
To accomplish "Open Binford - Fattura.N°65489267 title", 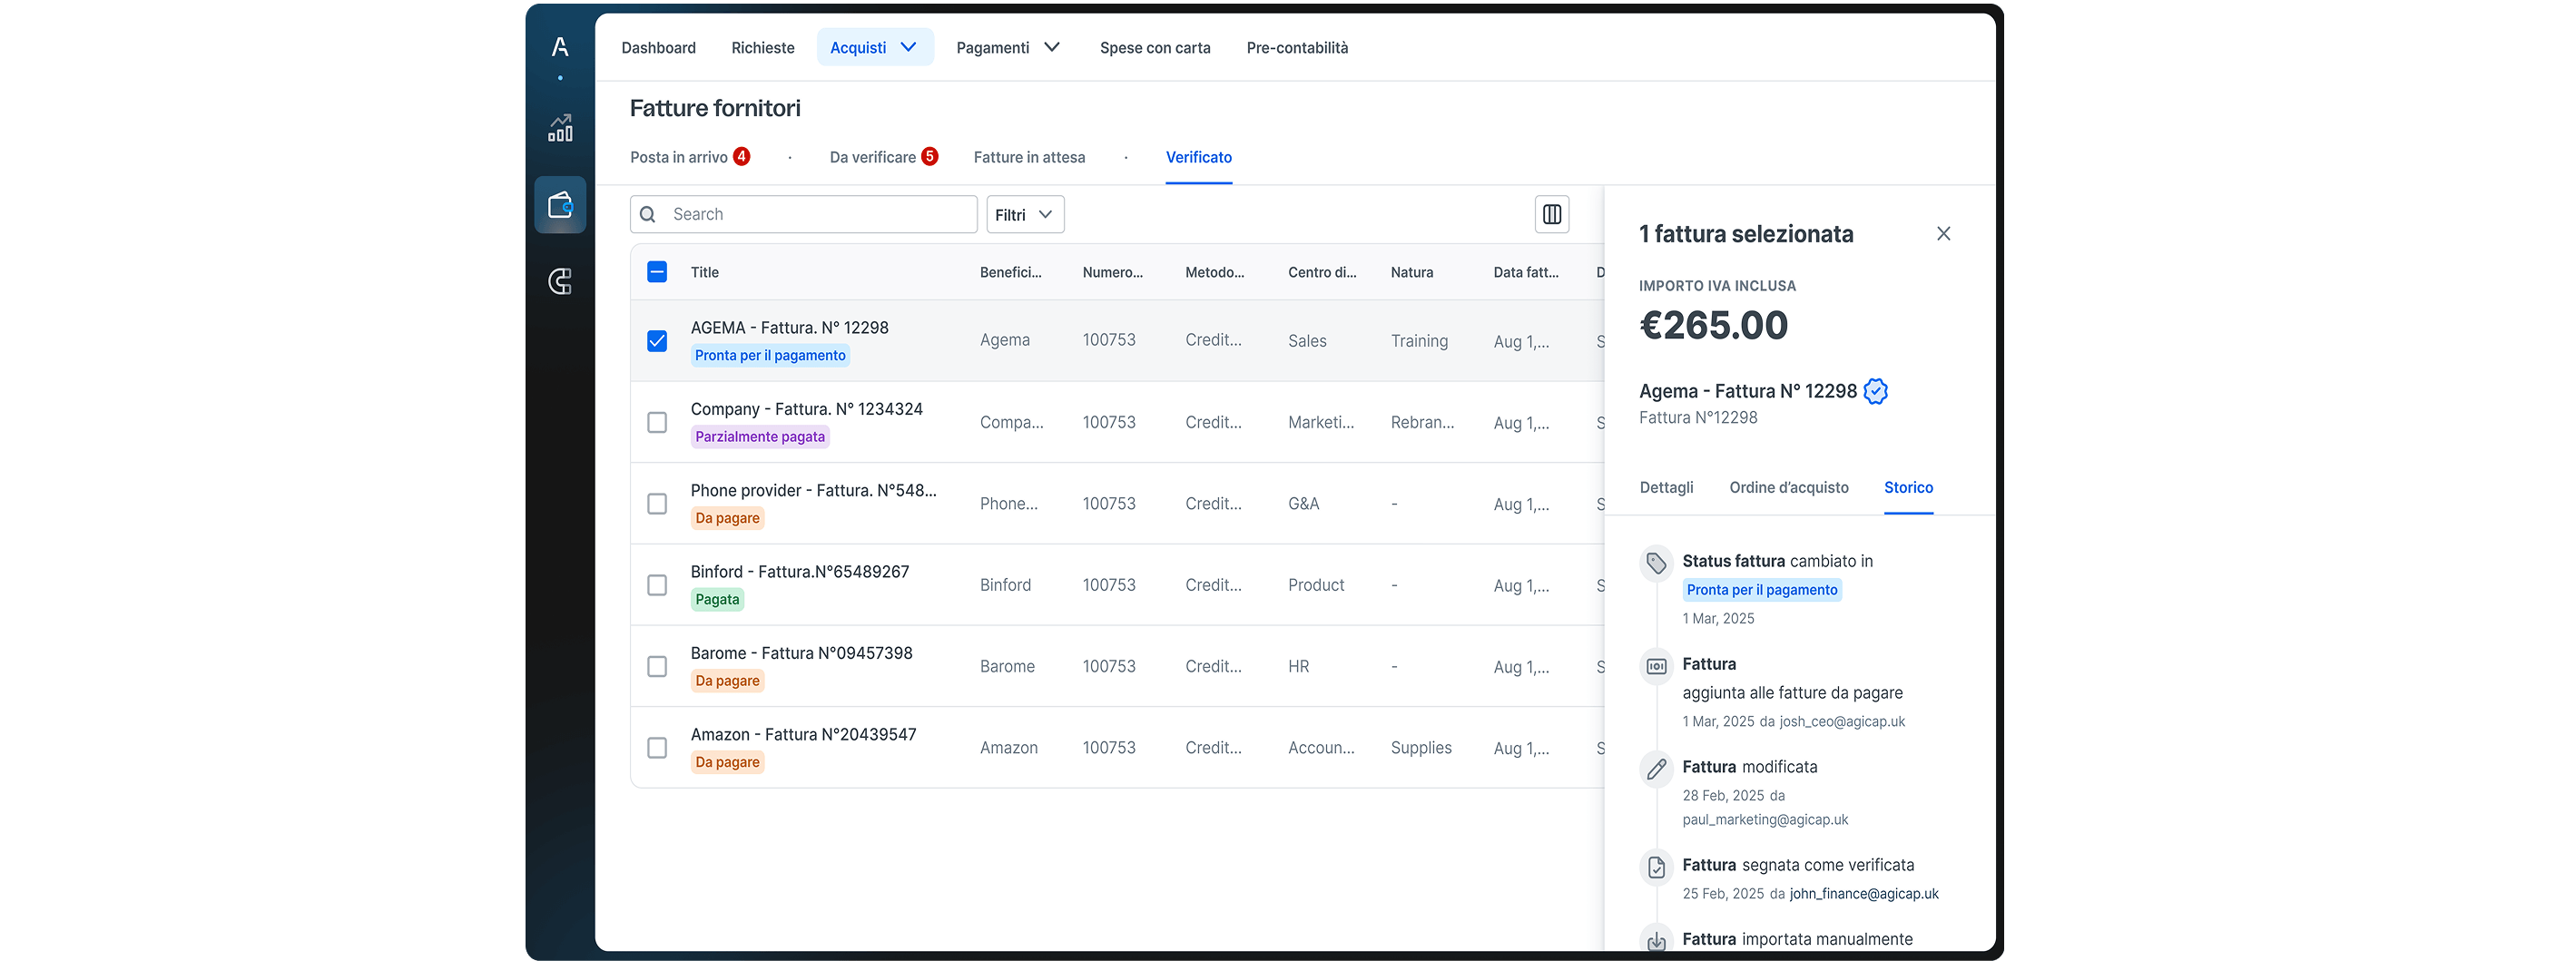I will (x=800, y=572).
